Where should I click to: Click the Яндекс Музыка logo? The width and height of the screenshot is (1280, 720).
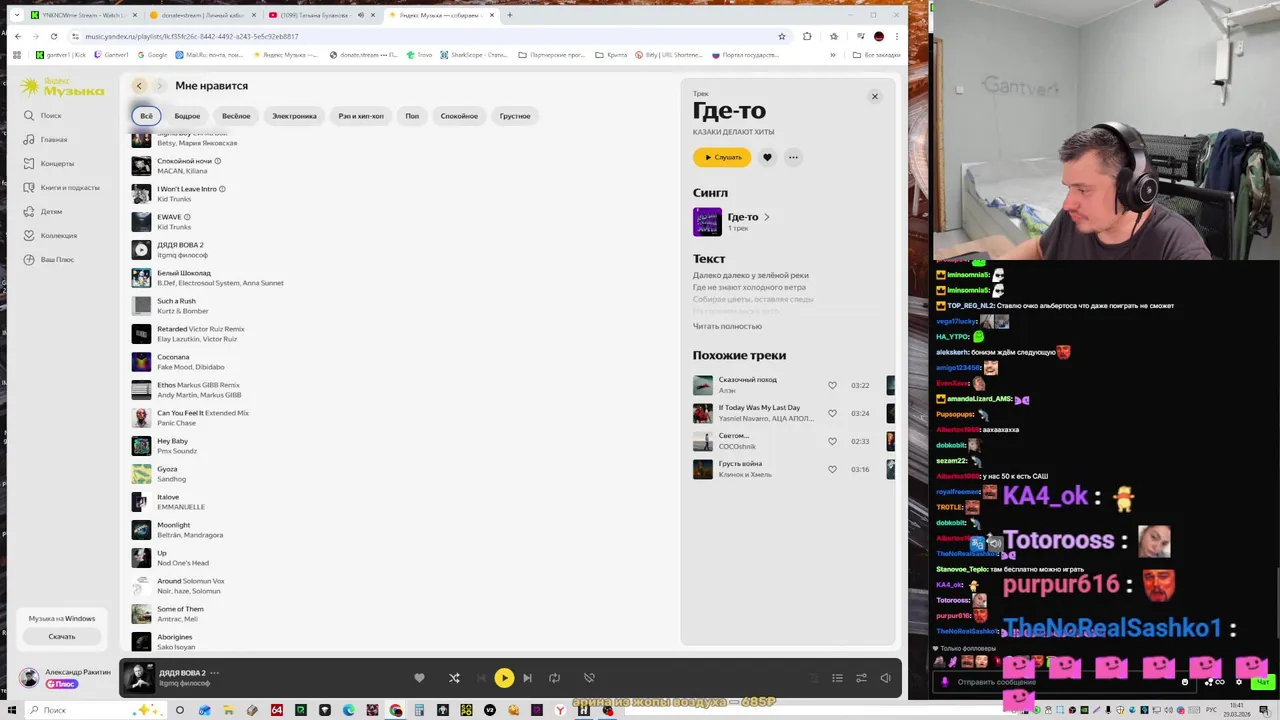(62, 88)
